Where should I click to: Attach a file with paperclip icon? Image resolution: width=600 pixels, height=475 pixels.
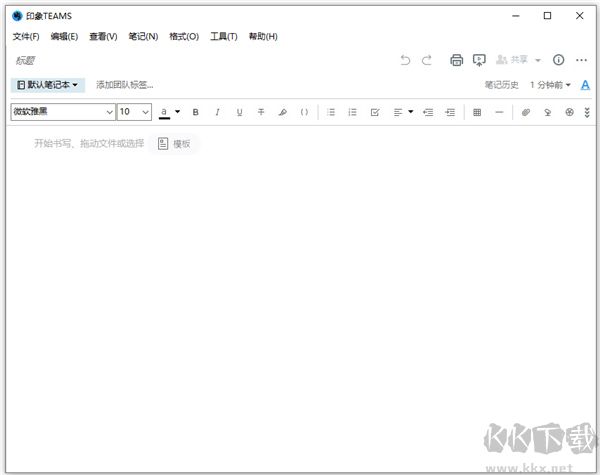pos(526,112)
